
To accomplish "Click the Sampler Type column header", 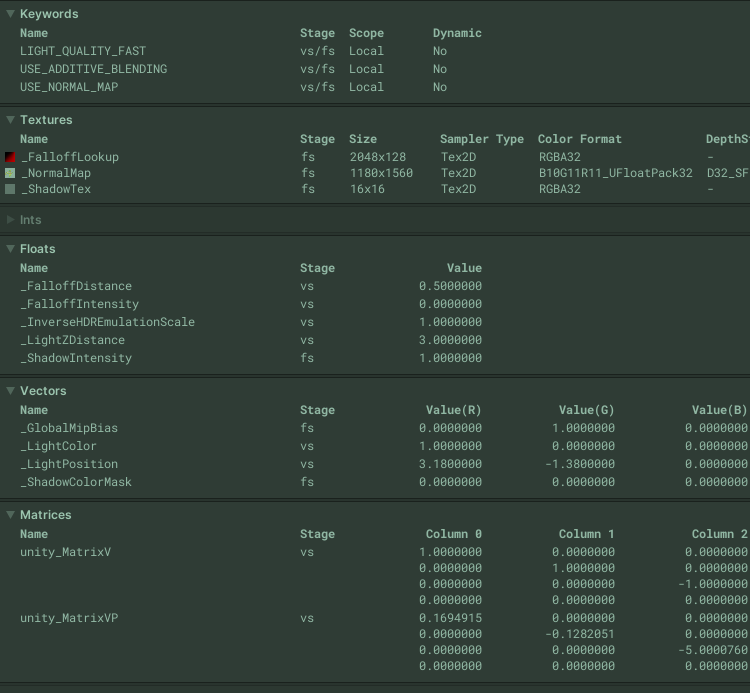I will (481, 139).
